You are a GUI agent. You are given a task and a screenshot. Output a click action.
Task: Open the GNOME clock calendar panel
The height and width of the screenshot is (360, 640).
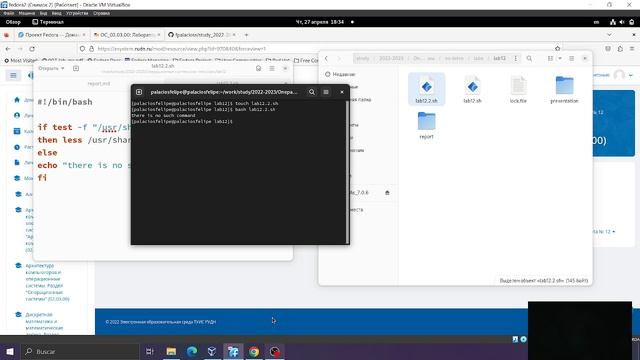tap(320, 22)
